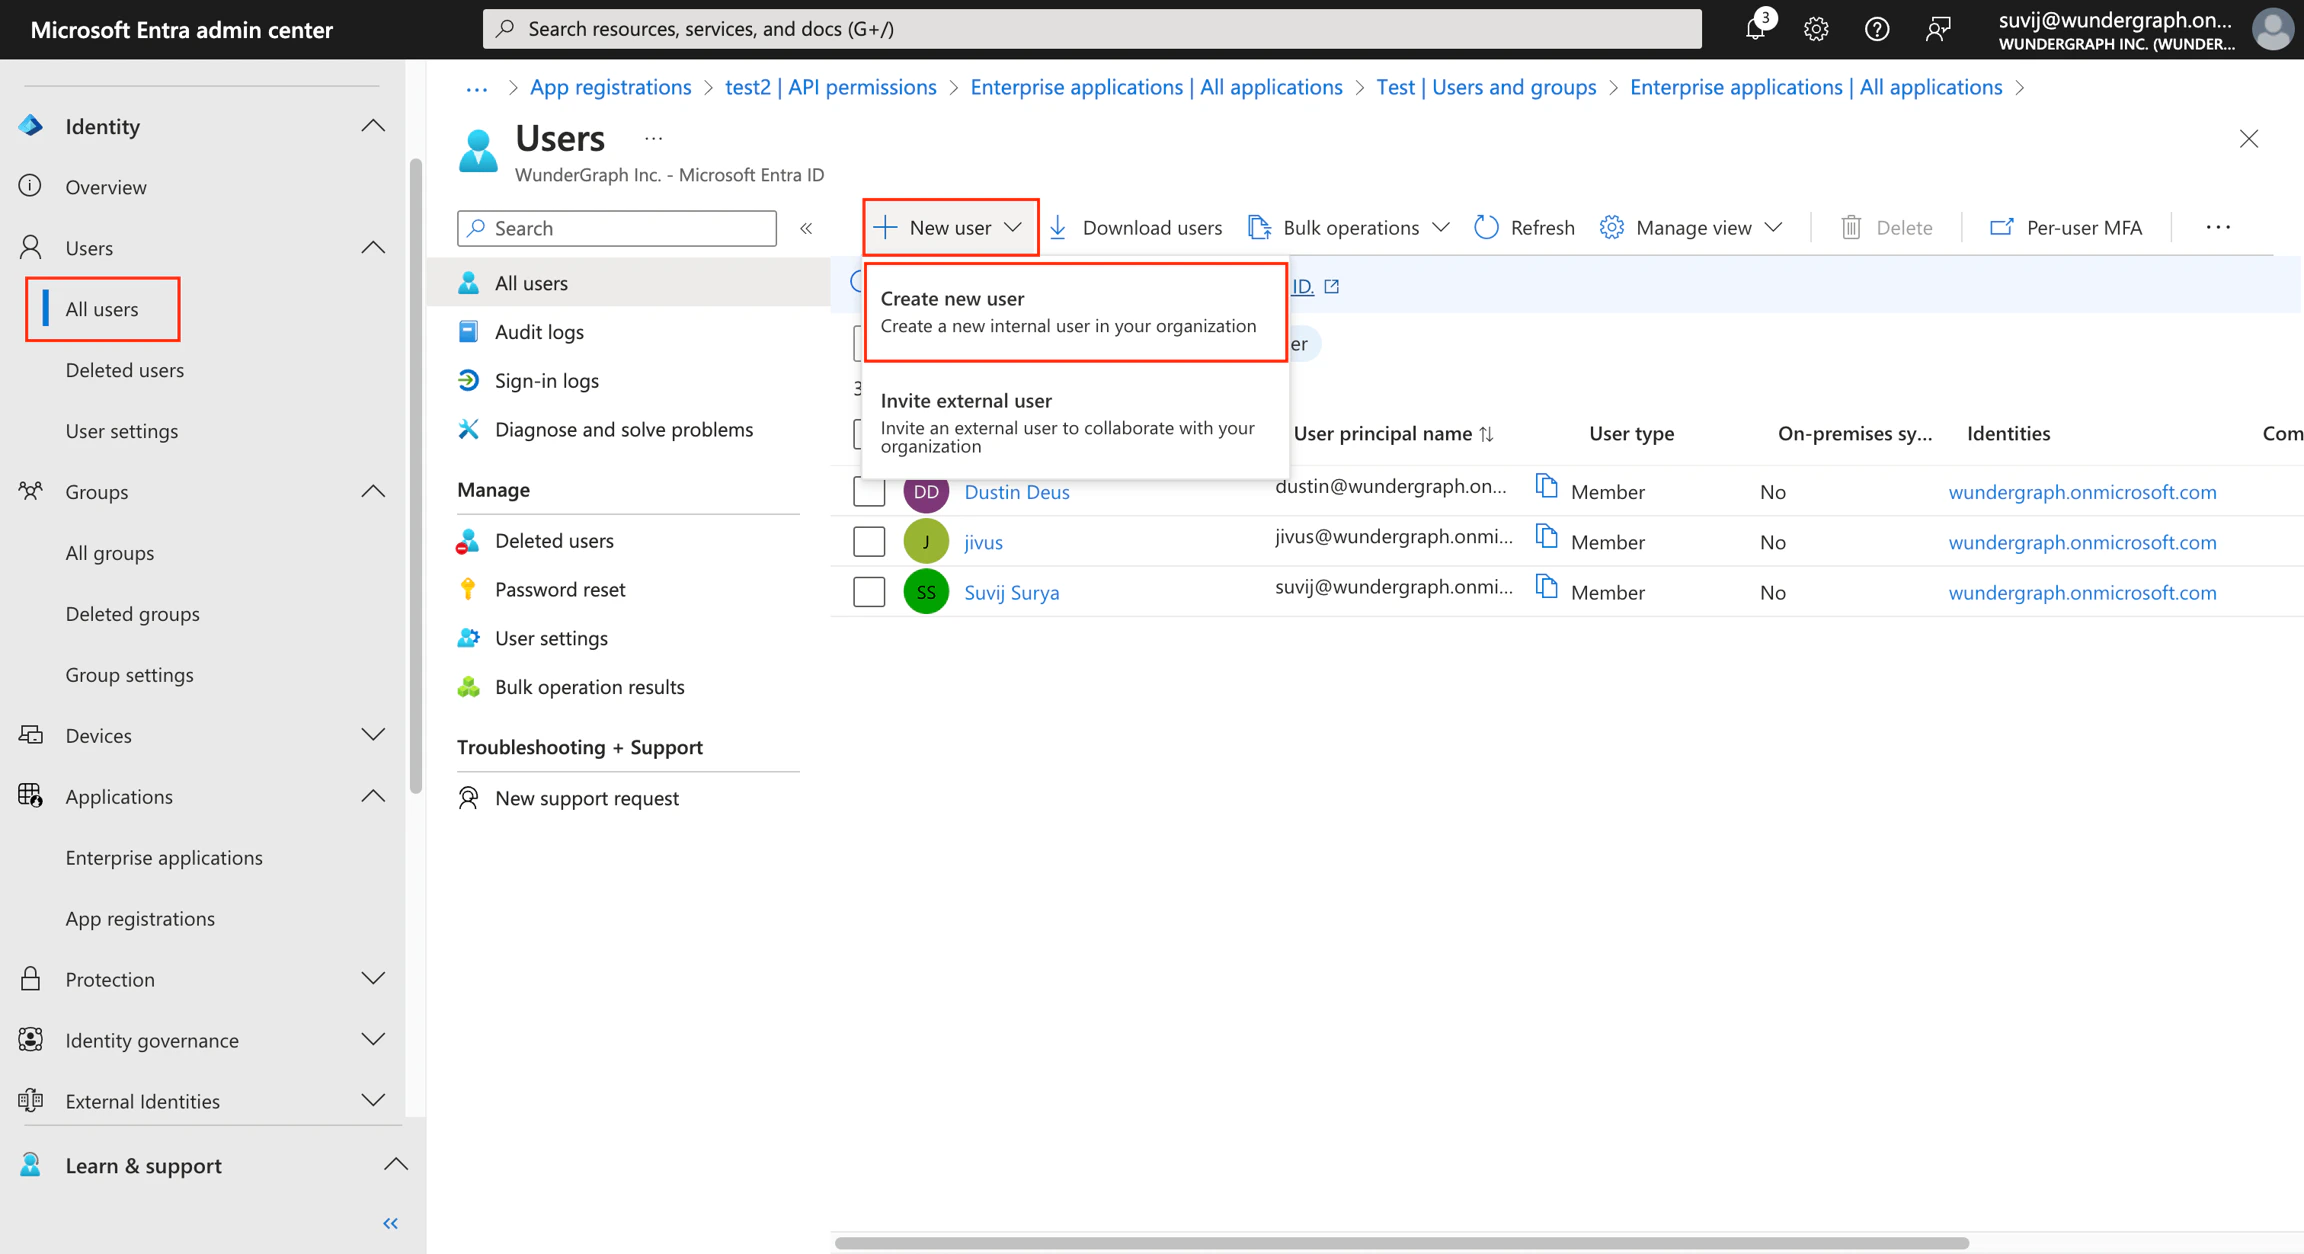Screen dimensions: 2304x1254
Task: Expand the Devices section in the sidebar
Action: 373,735
